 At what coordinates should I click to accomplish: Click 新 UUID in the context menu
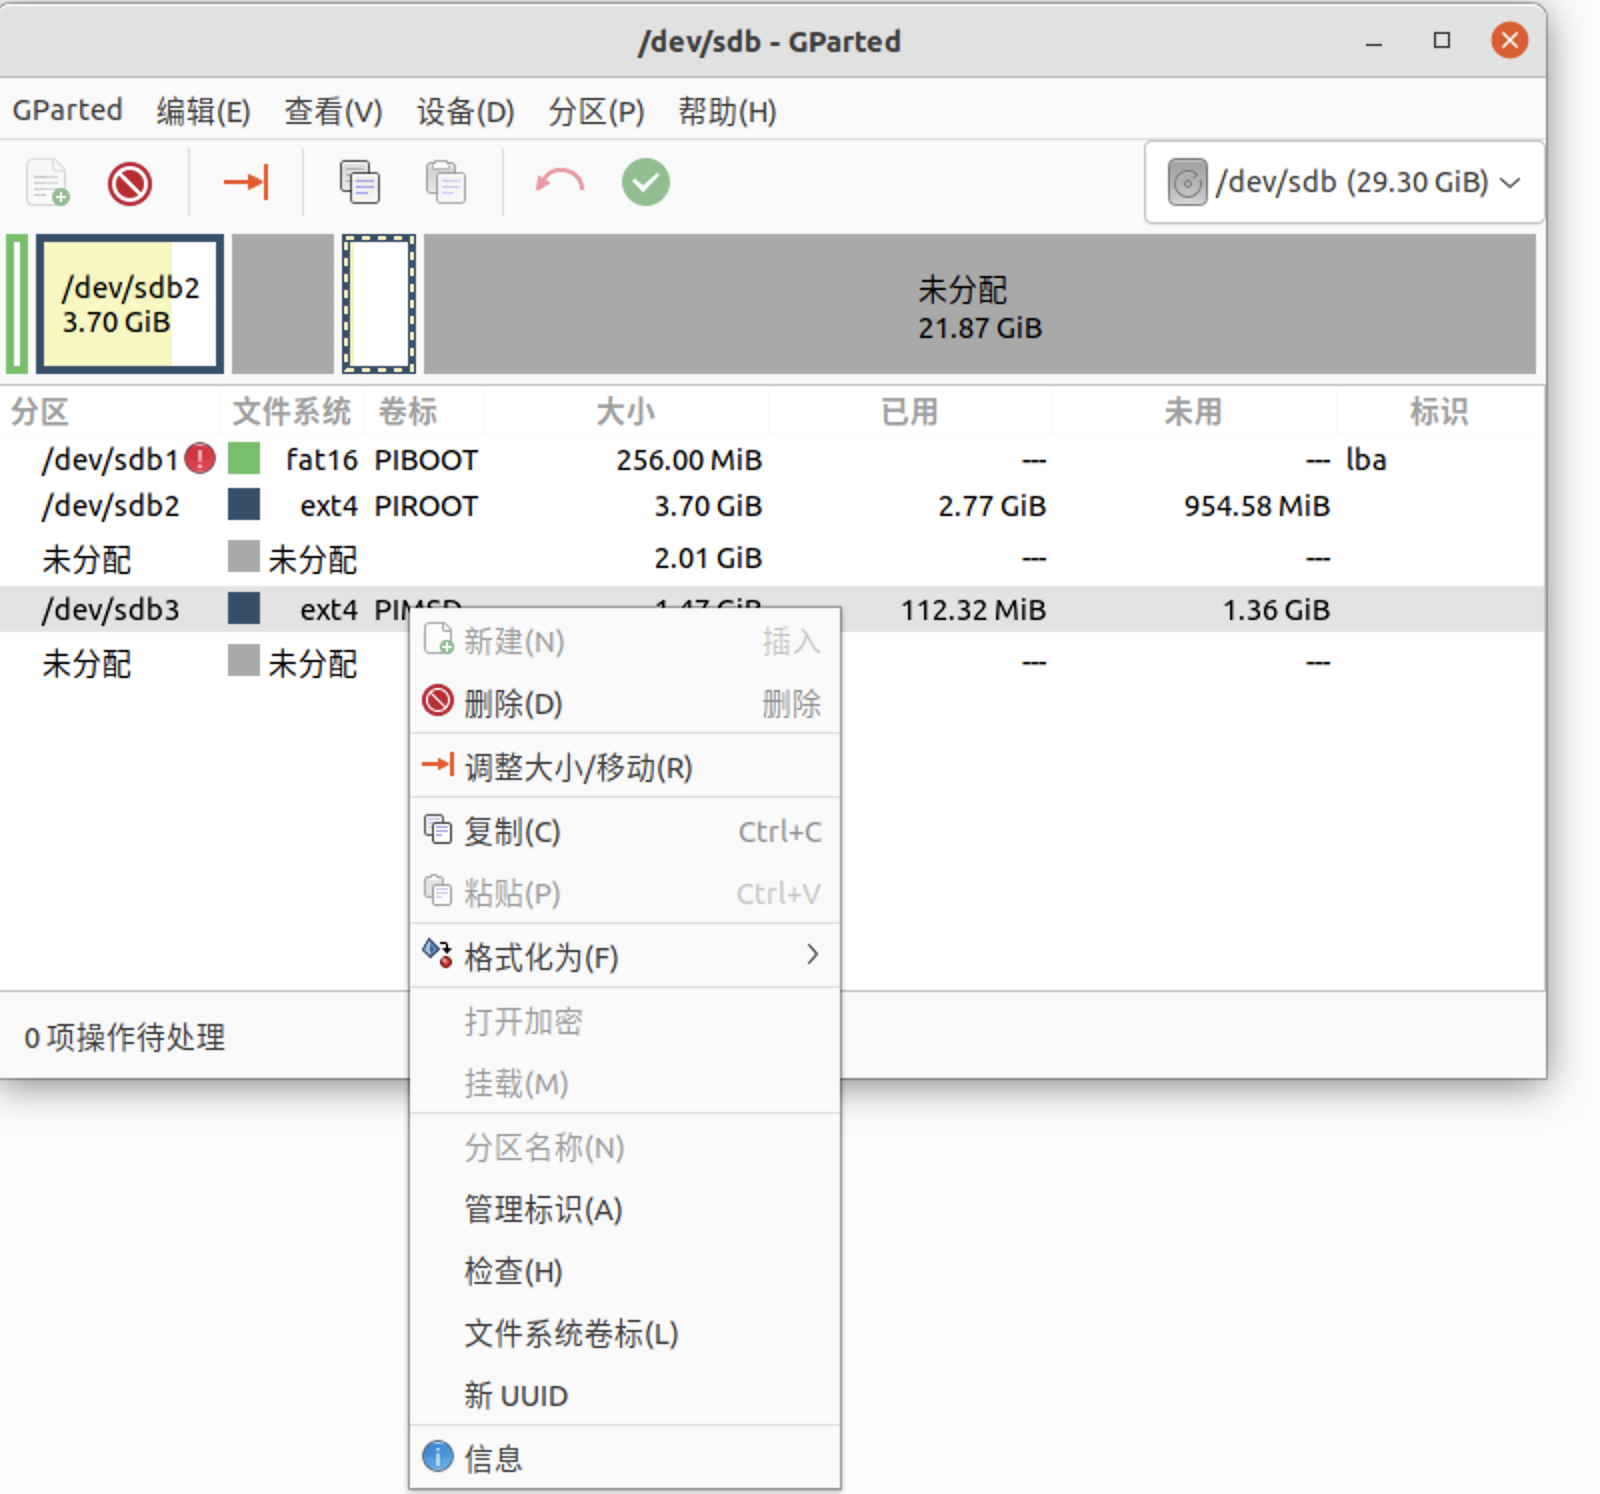tap(516, 1396)
